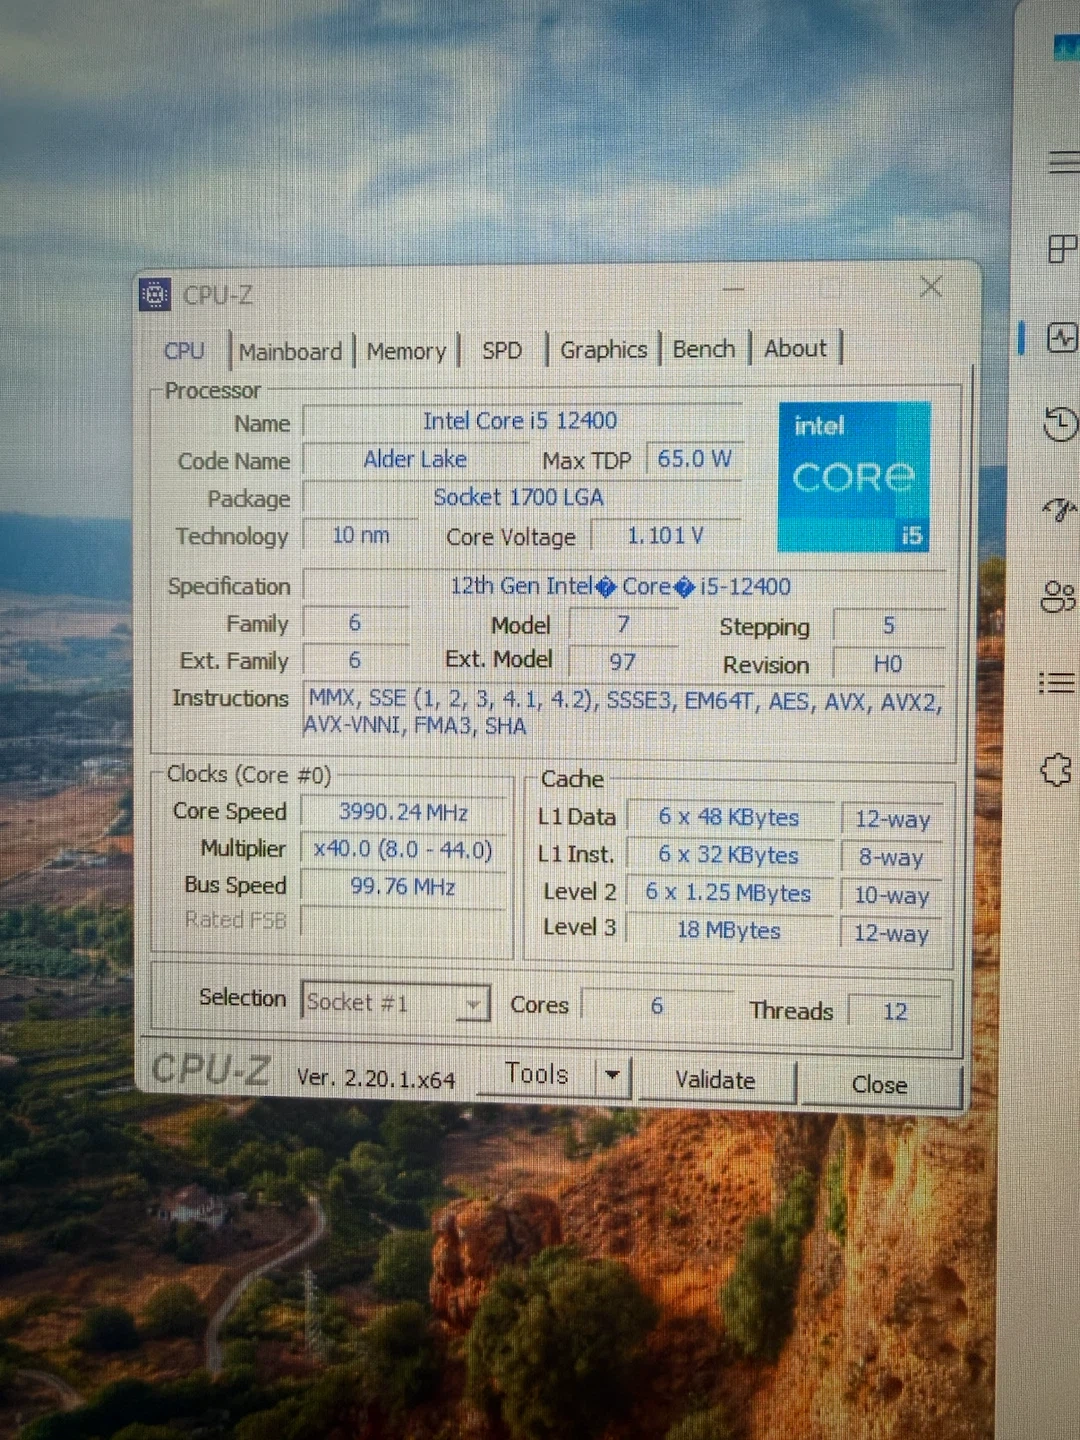Image resolution: width=1080 pixels, height=1440 pixels.
Task: Click the CPU-Z app icon in title bar
Action: pyautogui.click(x=155, y=295)
